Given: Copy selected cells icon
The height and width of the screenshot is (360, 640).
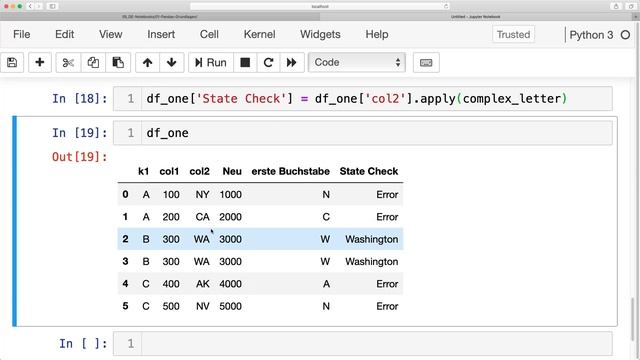Looking at the screenshot, I should (x=93, y=62).
